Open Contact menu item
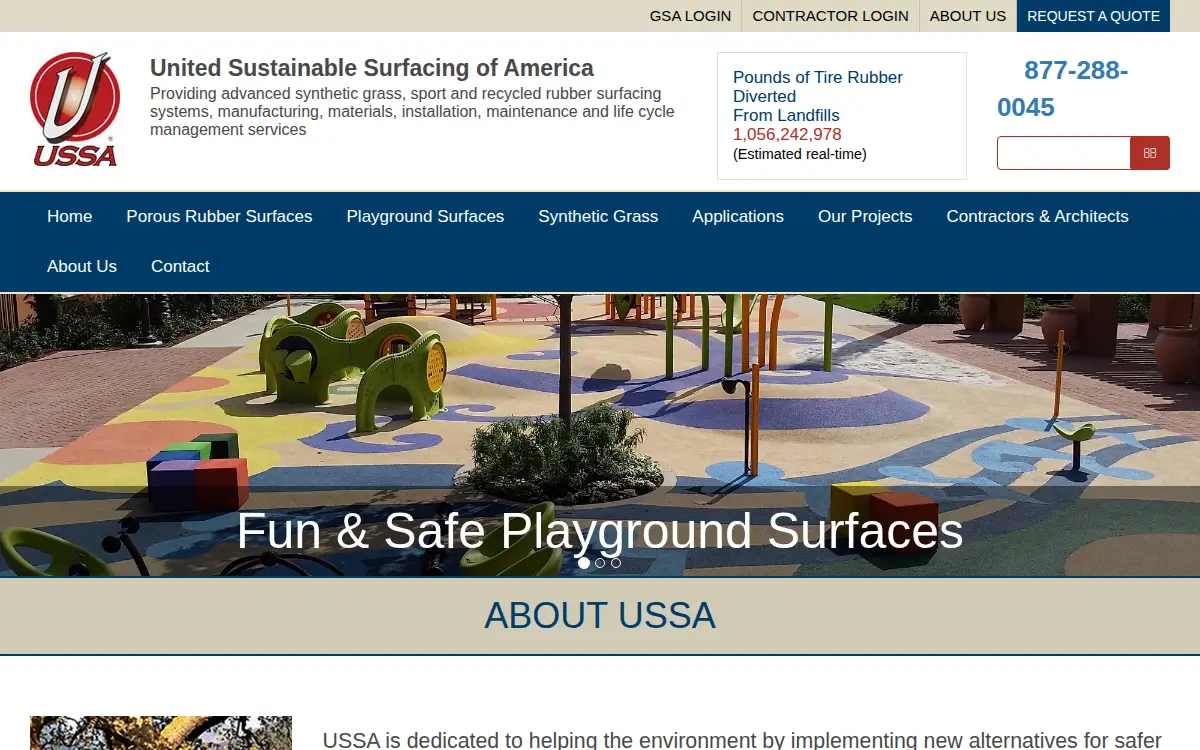1200x750 pixels. (180, 267)
